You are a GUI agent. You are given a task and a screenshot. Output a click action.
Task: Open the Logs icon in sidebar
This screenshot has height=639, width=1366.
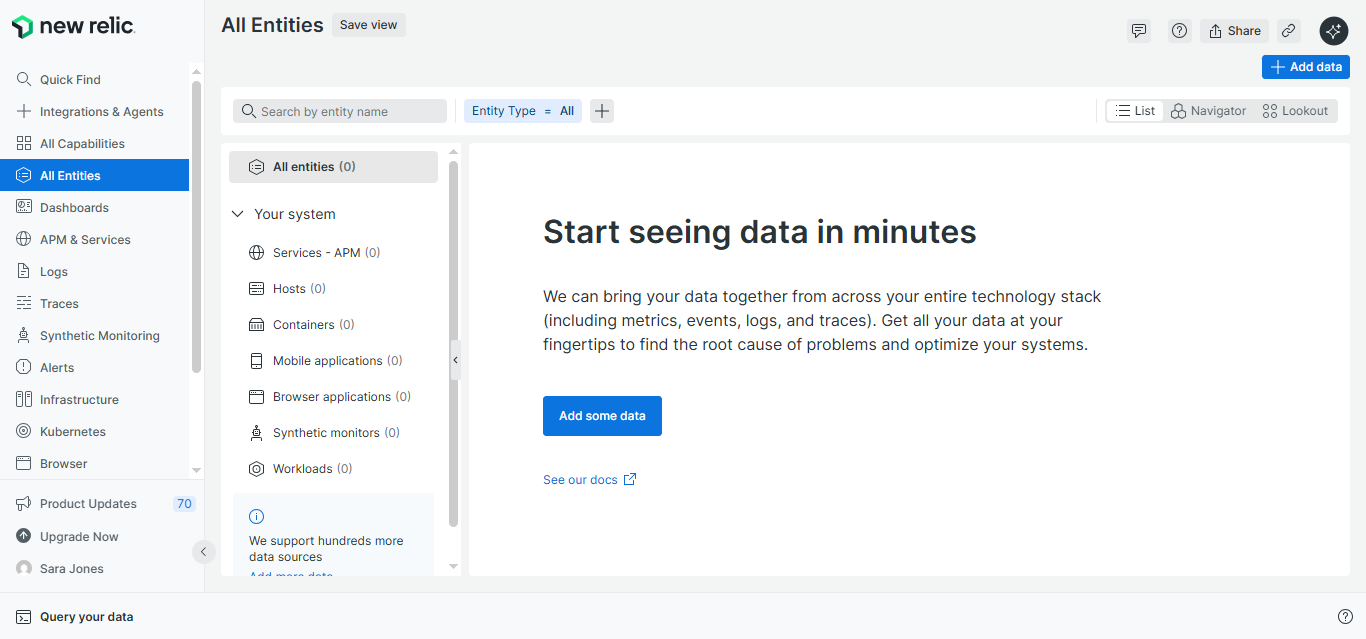click(24, 271)
